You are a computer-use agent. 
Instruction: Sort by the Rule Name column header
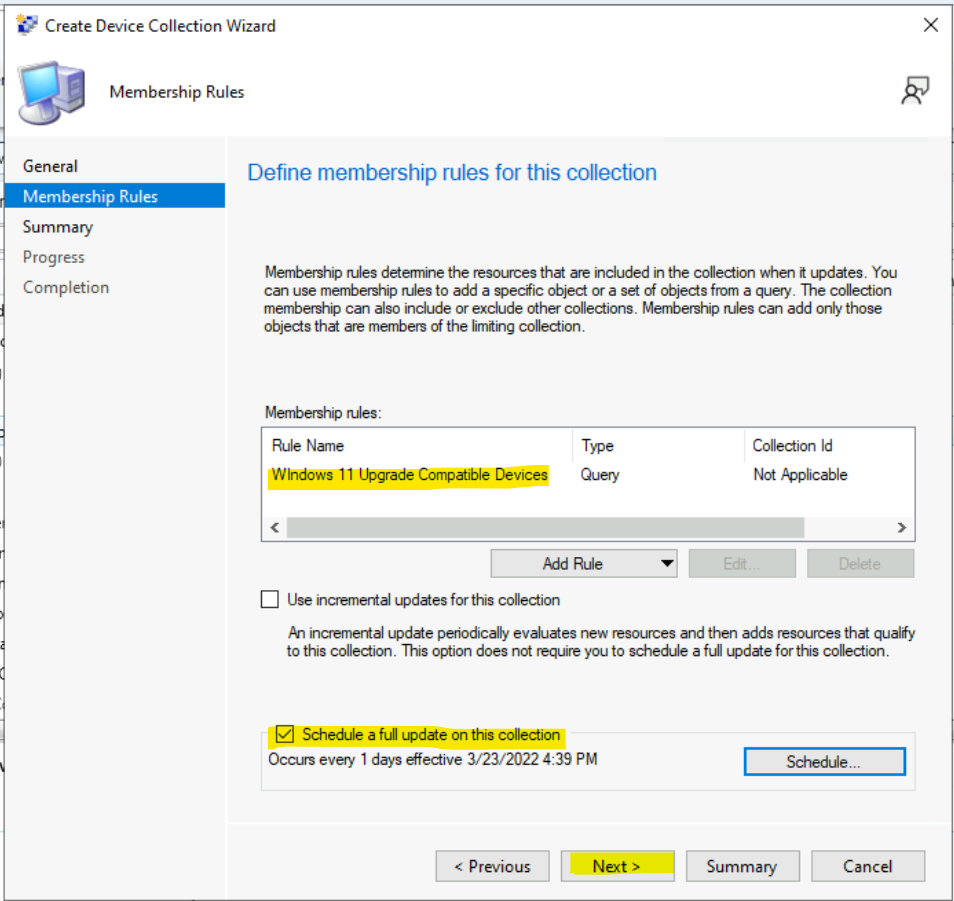[416, 446]
